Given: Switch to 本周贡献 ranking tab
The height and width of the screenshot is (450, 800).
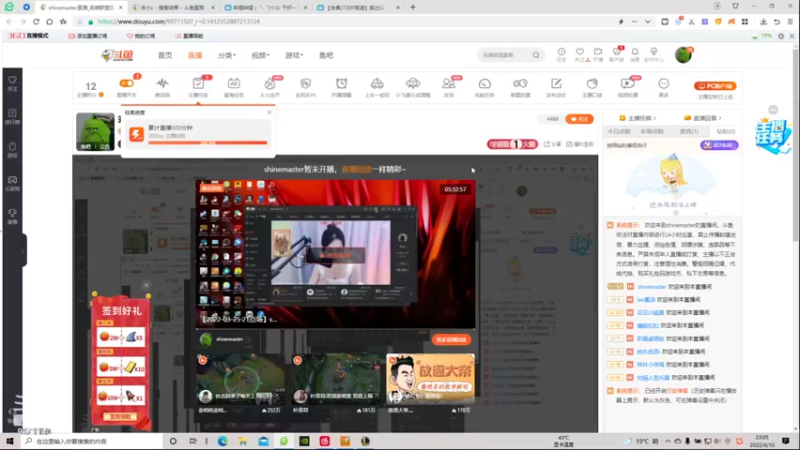Looking at the screenshot, I should pyautogui.click(x=652, y=132).
